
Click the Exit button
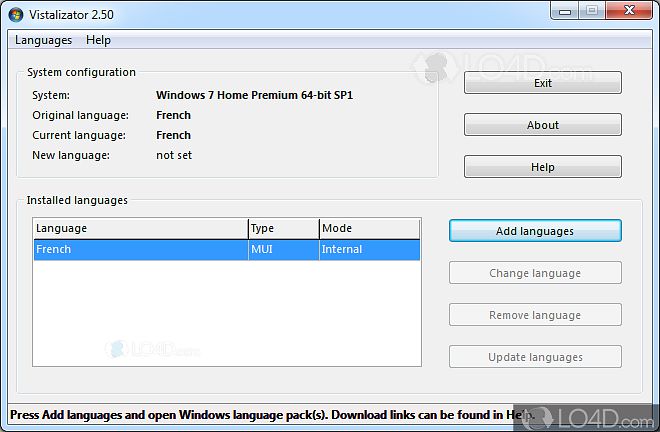543,83
